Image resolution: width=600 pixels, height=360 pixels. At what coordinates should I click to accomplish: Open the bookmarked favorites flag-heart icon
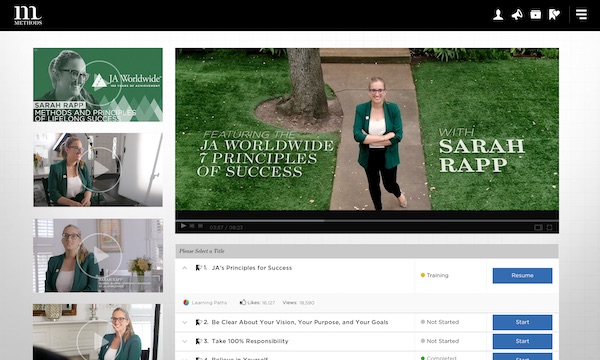click(x=554, y=15)
